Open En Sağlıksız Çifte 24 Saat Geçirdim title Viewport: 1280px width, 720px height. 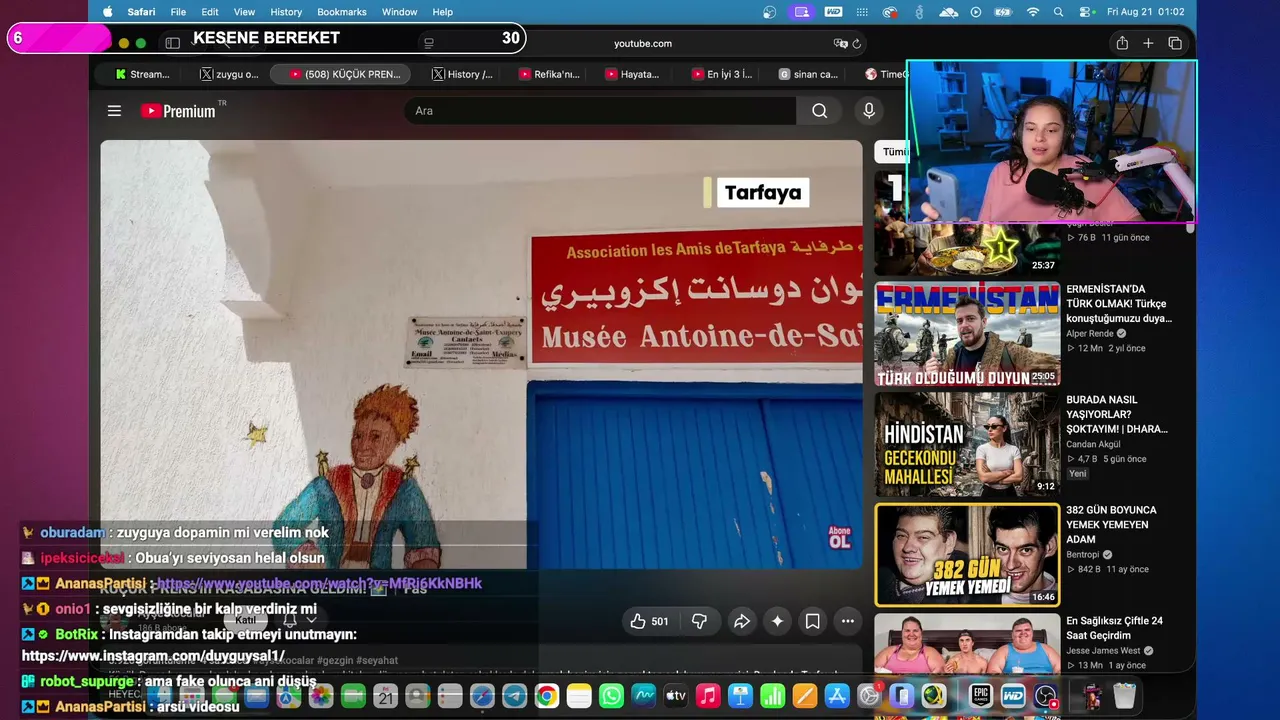coord(1114,628)
